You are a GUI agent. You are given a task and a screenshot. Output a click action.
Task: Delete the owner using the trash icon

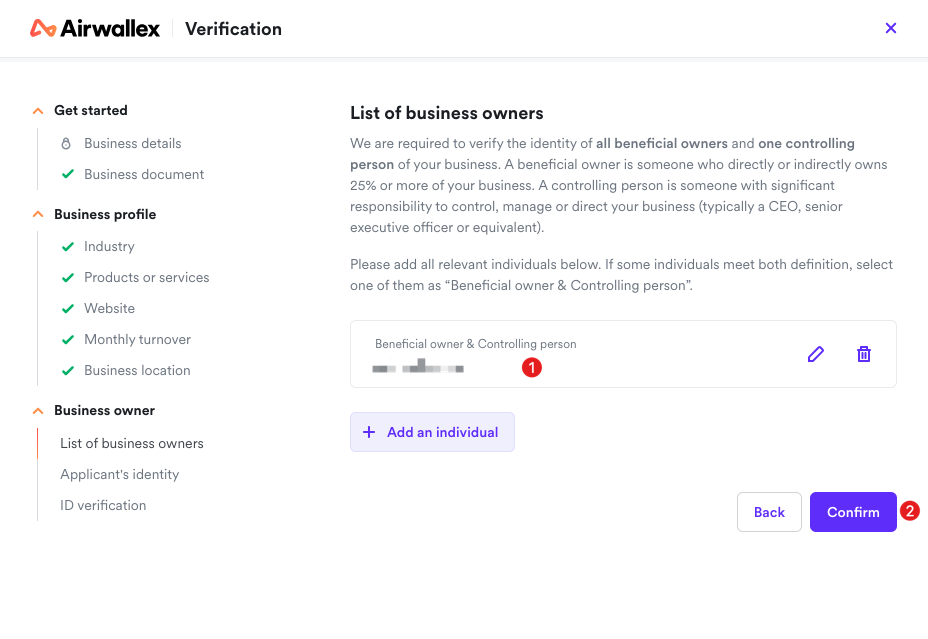(x=863, y=354)
